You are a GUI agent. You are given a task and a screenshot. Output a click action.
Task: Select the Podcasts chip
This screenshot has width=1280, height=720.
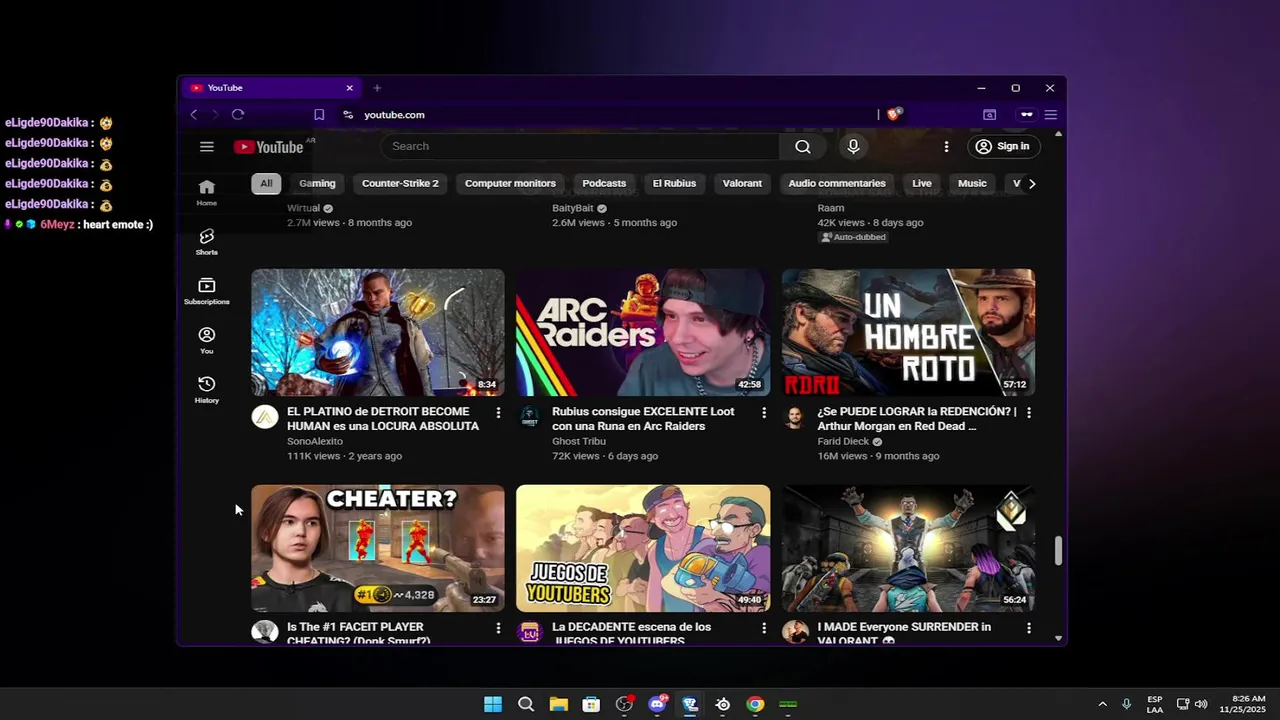point(604,184)
